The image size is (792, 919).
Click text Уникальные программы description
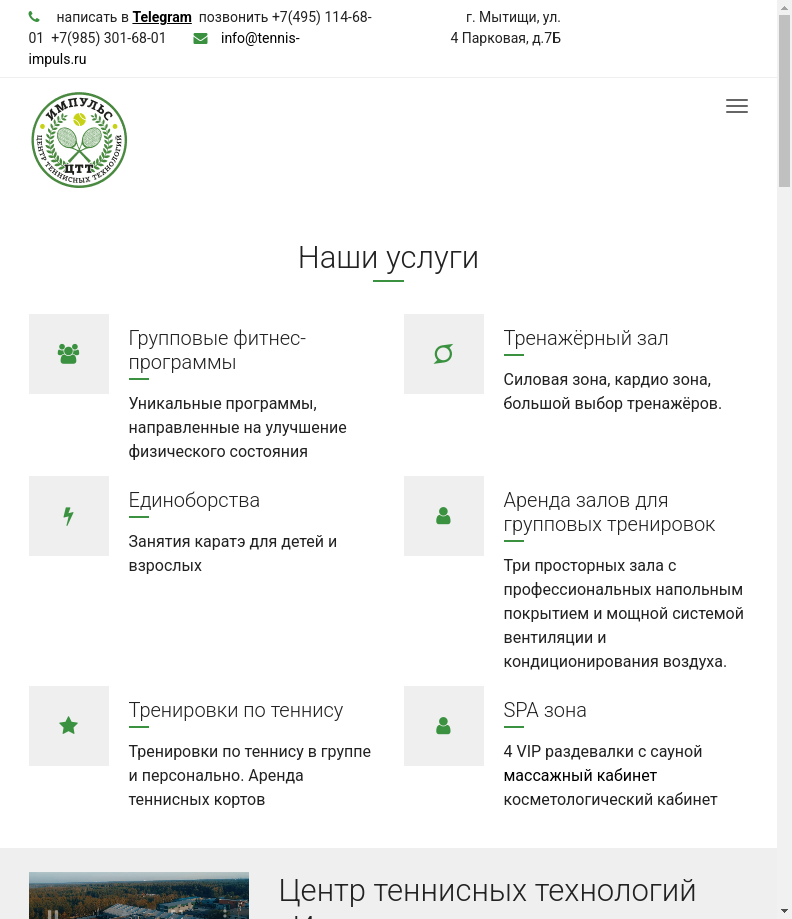click(237, 427)
